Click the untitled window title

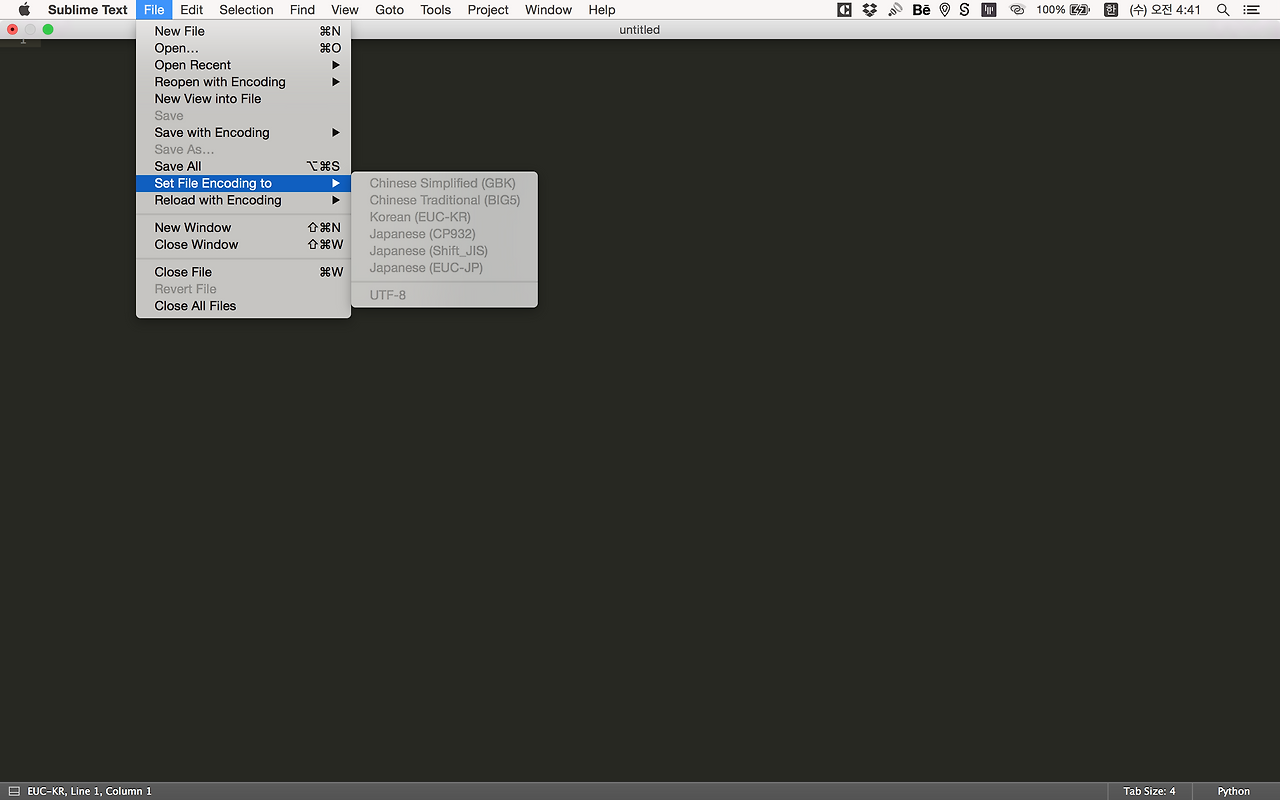point(640,30)
